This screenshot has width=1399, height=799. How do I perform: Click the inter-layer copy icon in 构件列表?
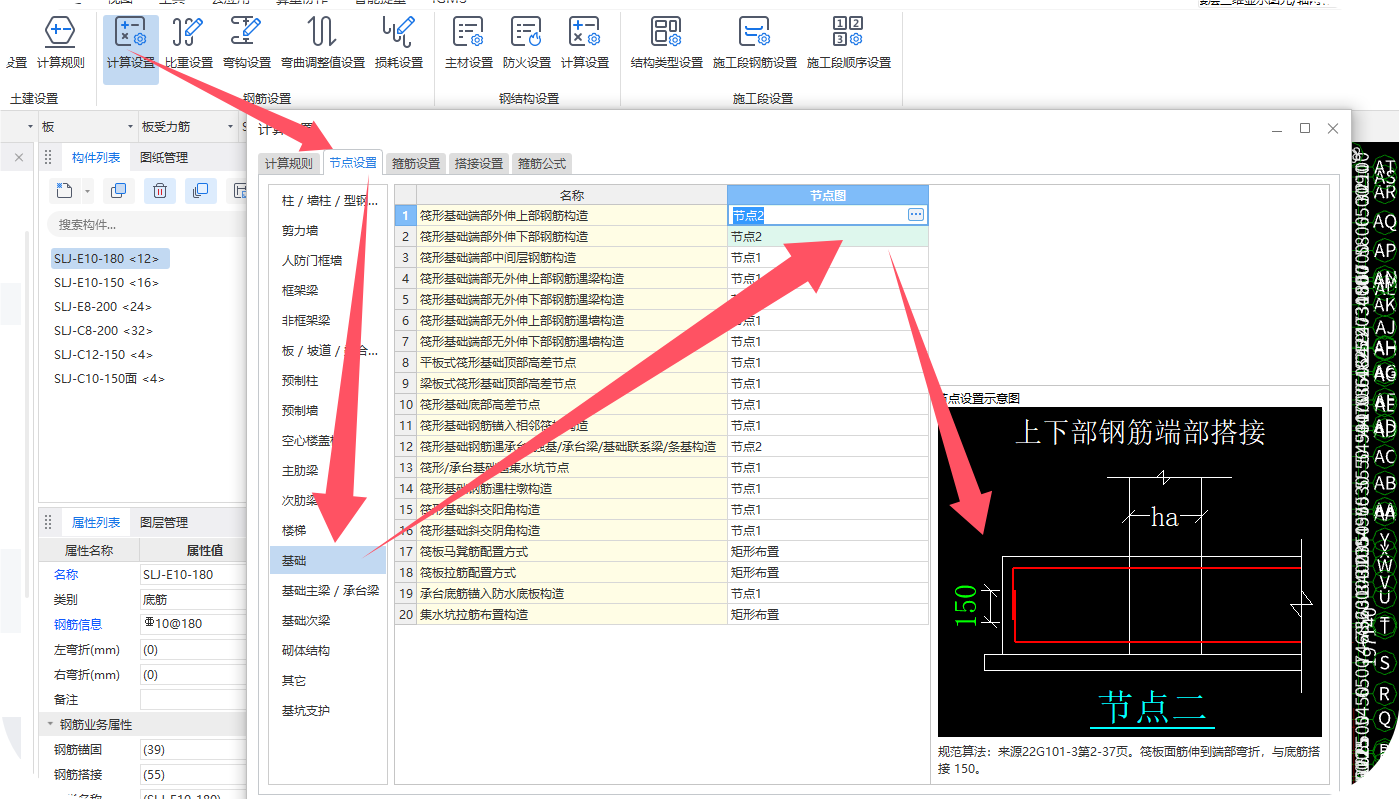[x=201, y=190]
